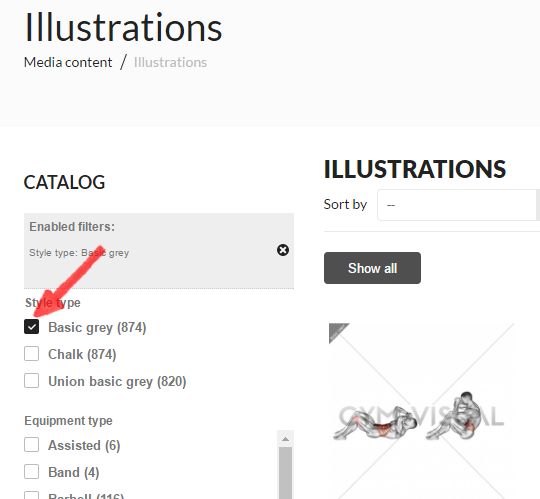Uncheck the Basic grey checkbox
The height and width of the screenshot is (499, 540).
pyautogui.click(x=31, y=326)
